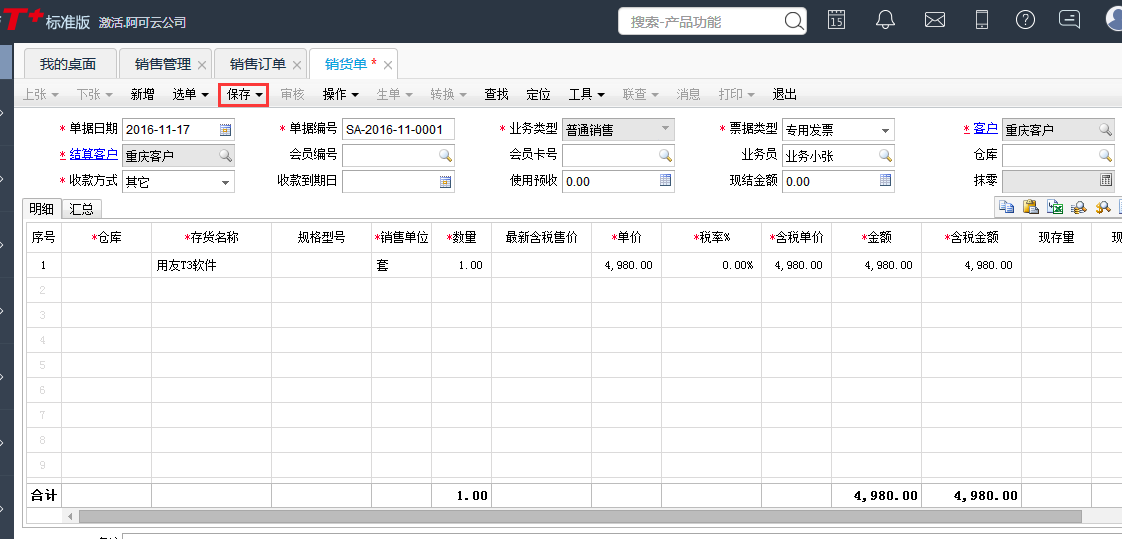This screenshot has width=1122, height=539.
Task: Open the 票据类型 dropdown
Action: (x=838, y=130)
